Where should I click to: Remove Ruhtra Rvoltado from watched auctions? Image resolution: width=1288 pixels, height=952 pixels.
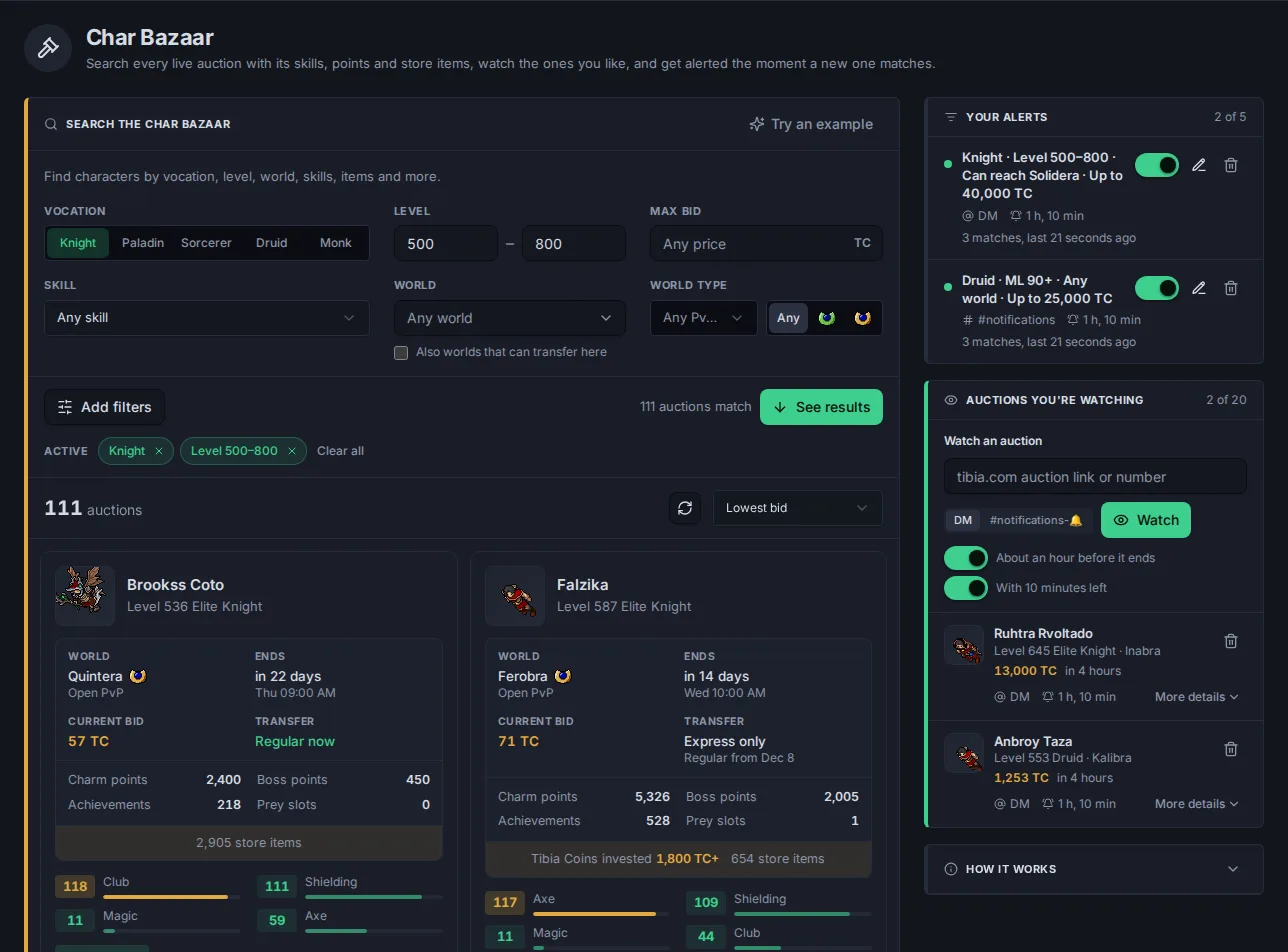pos(1231,641)
